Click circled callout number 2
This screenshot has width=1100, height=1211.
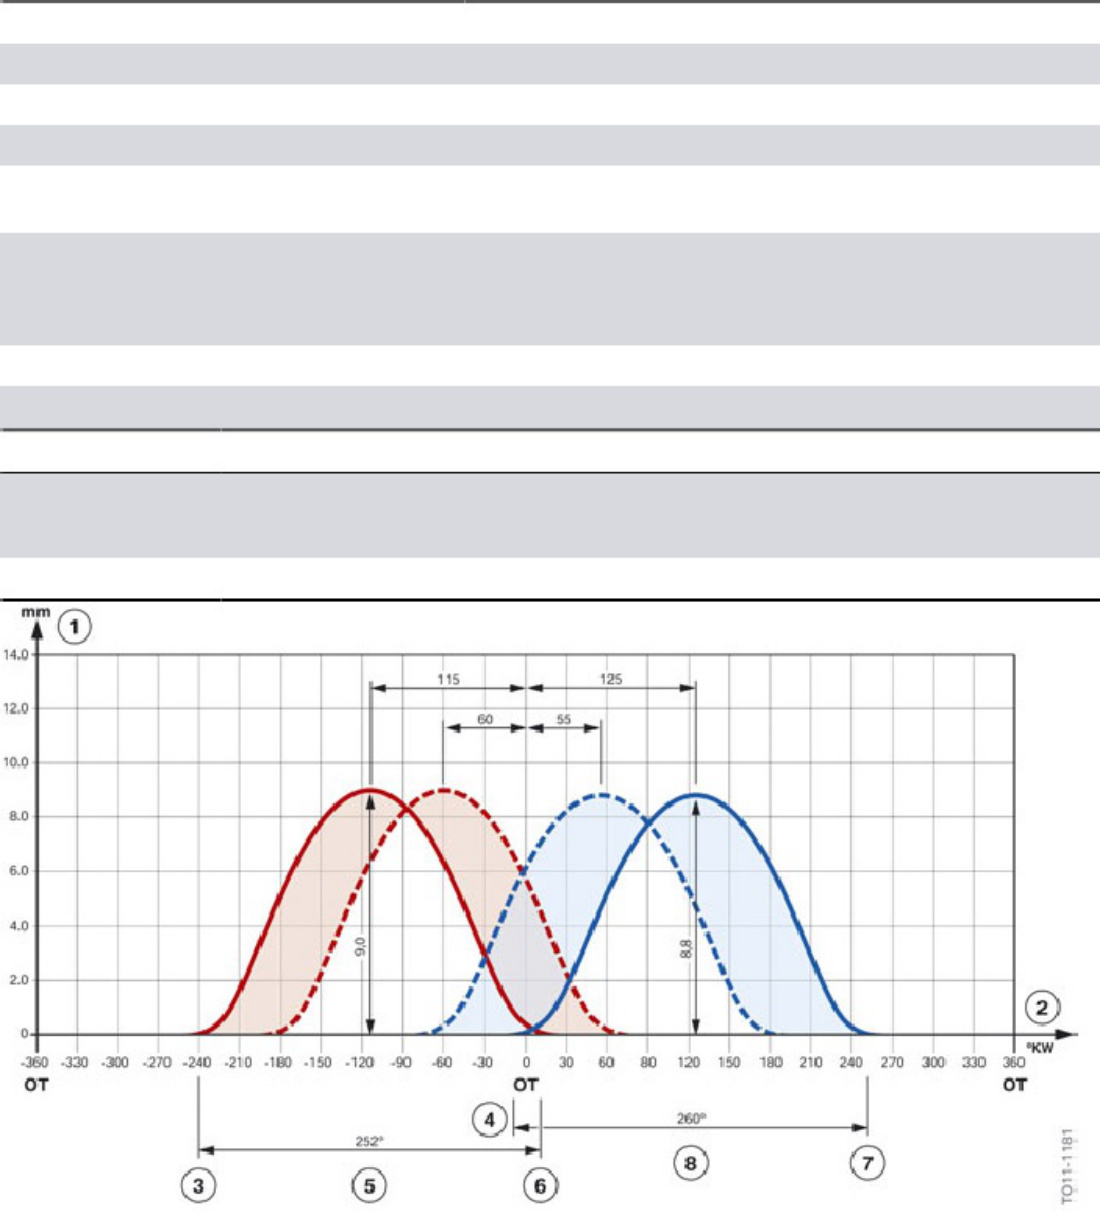pyautogui.click(x=1043, y=1007)
